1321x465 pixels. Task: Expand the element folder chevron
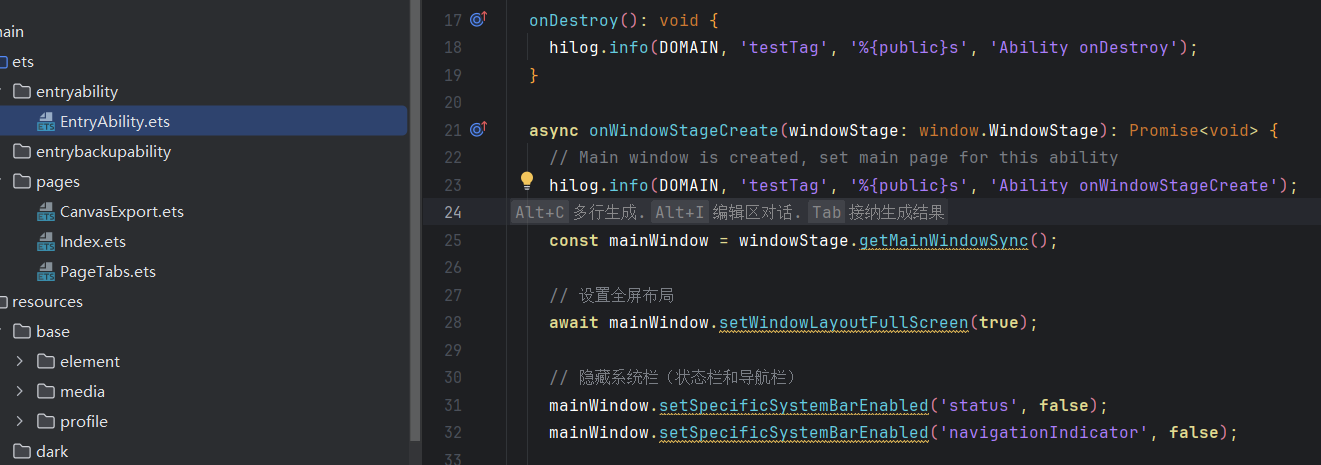(20, 362)
